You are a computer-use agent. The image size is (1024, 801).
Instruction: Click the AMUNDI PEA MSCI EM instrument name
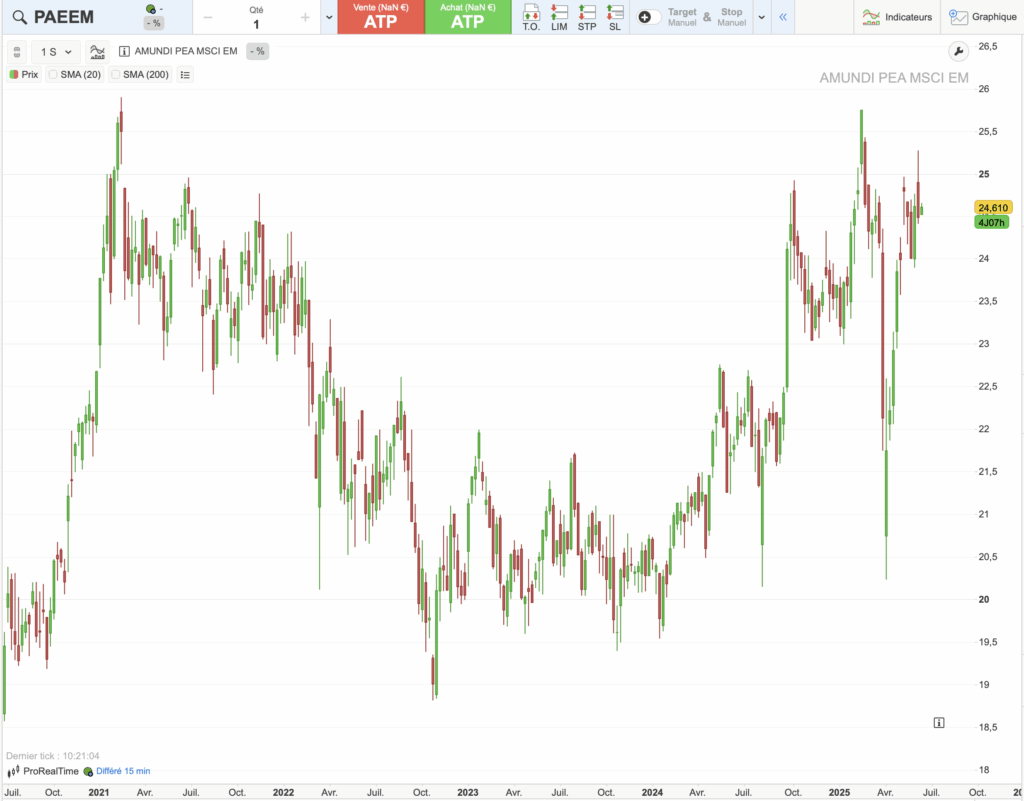point(186,51)
